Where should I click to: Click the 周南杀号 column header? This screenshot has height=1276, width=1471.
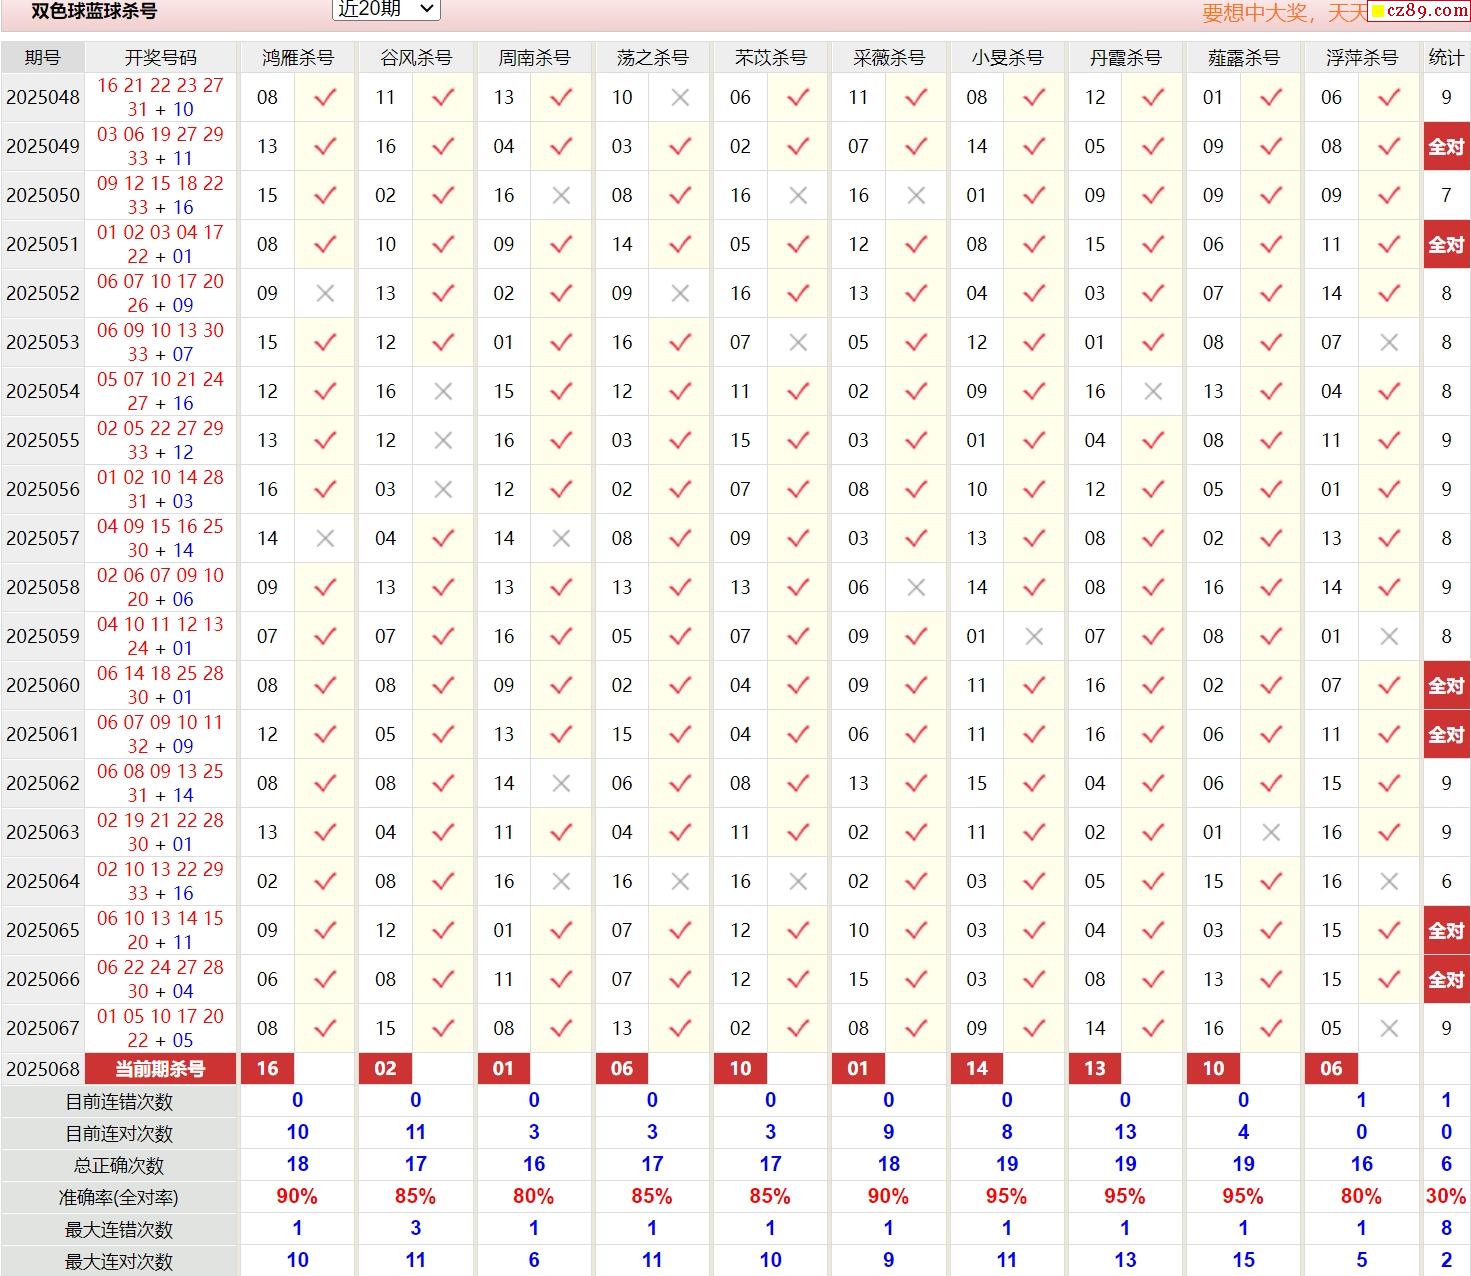[x=533, y=57]
